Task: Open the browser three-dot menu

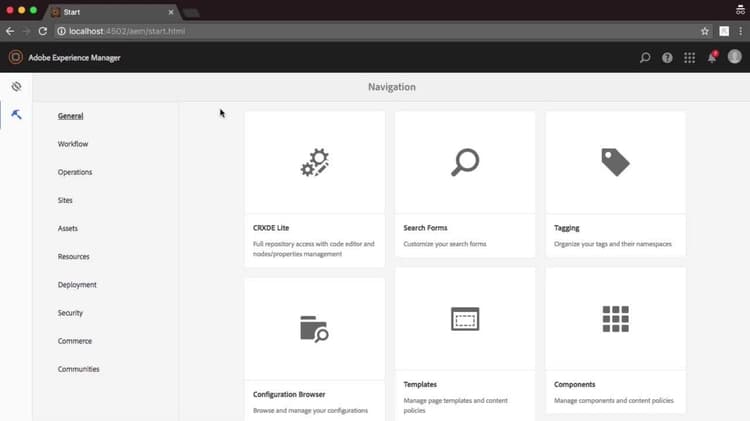Action: tap(740, 31)
